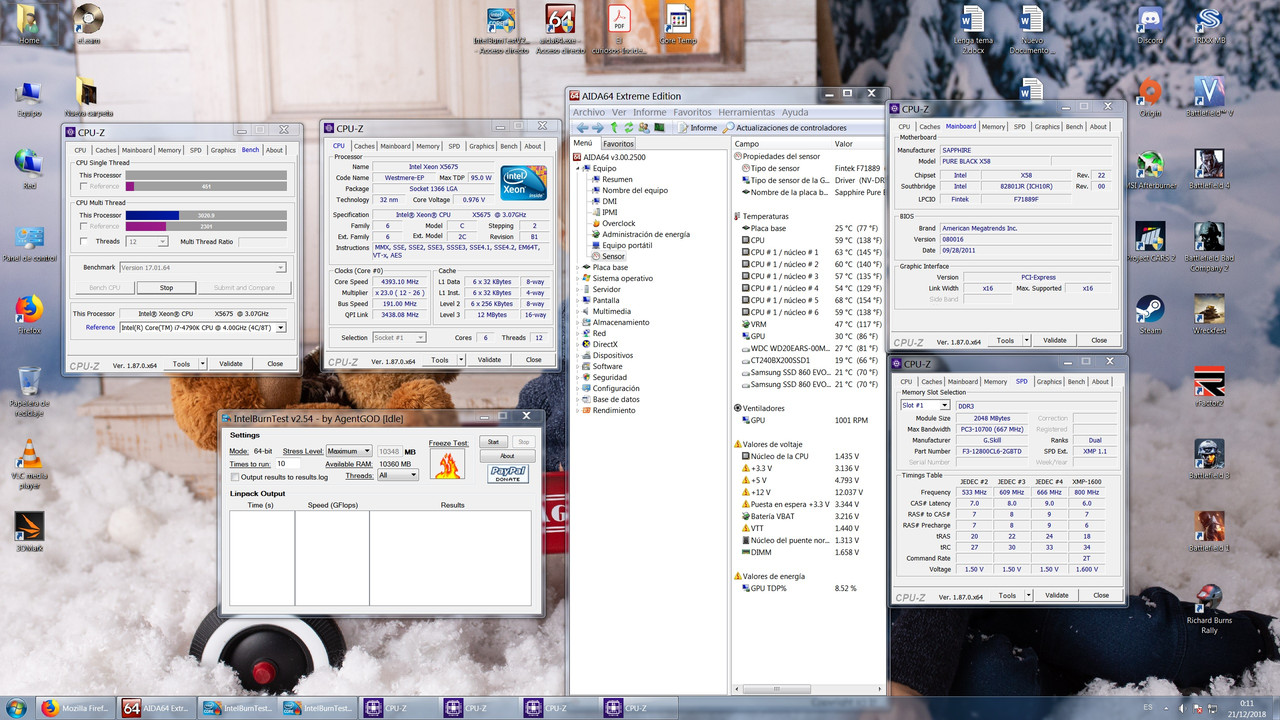Open the TRIXX MB desktop icon
The height and width of the screenshot is (720, 1280).
1210,27
